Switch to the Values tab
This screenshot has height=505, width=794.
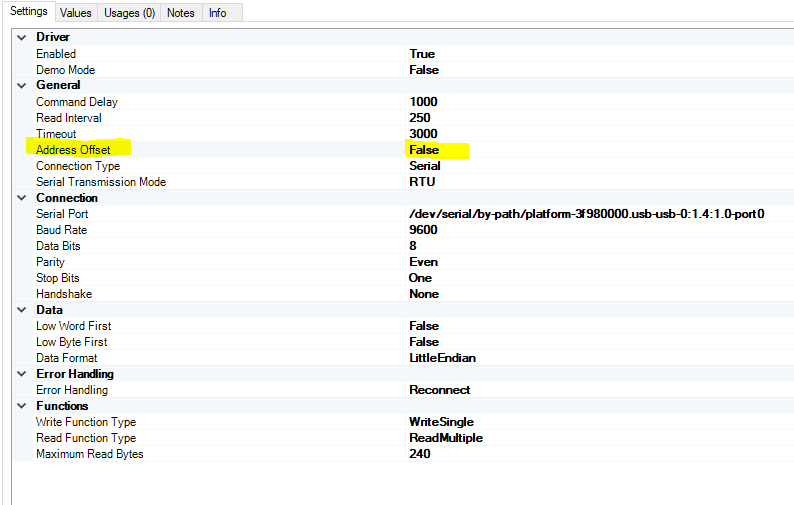(75, 13)
